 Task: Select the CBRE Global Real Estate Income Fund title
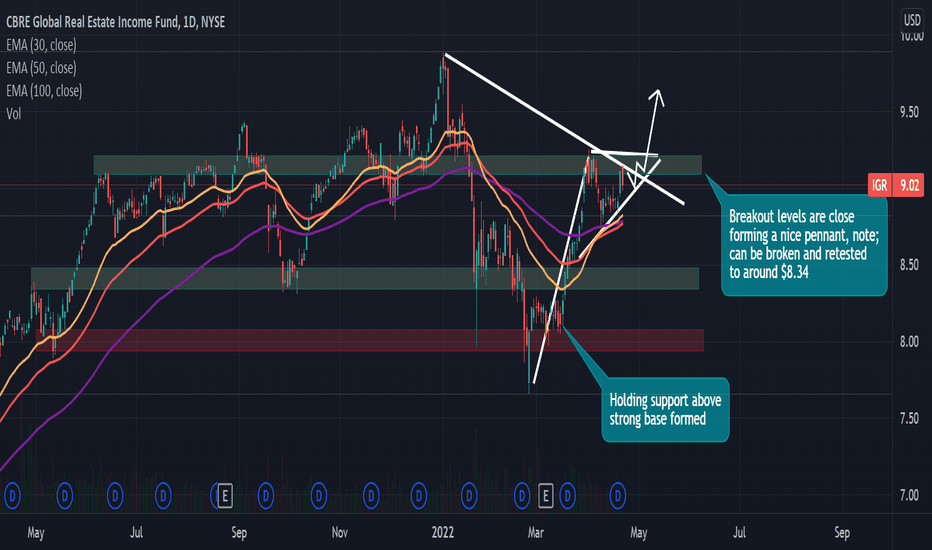point(115,22)
